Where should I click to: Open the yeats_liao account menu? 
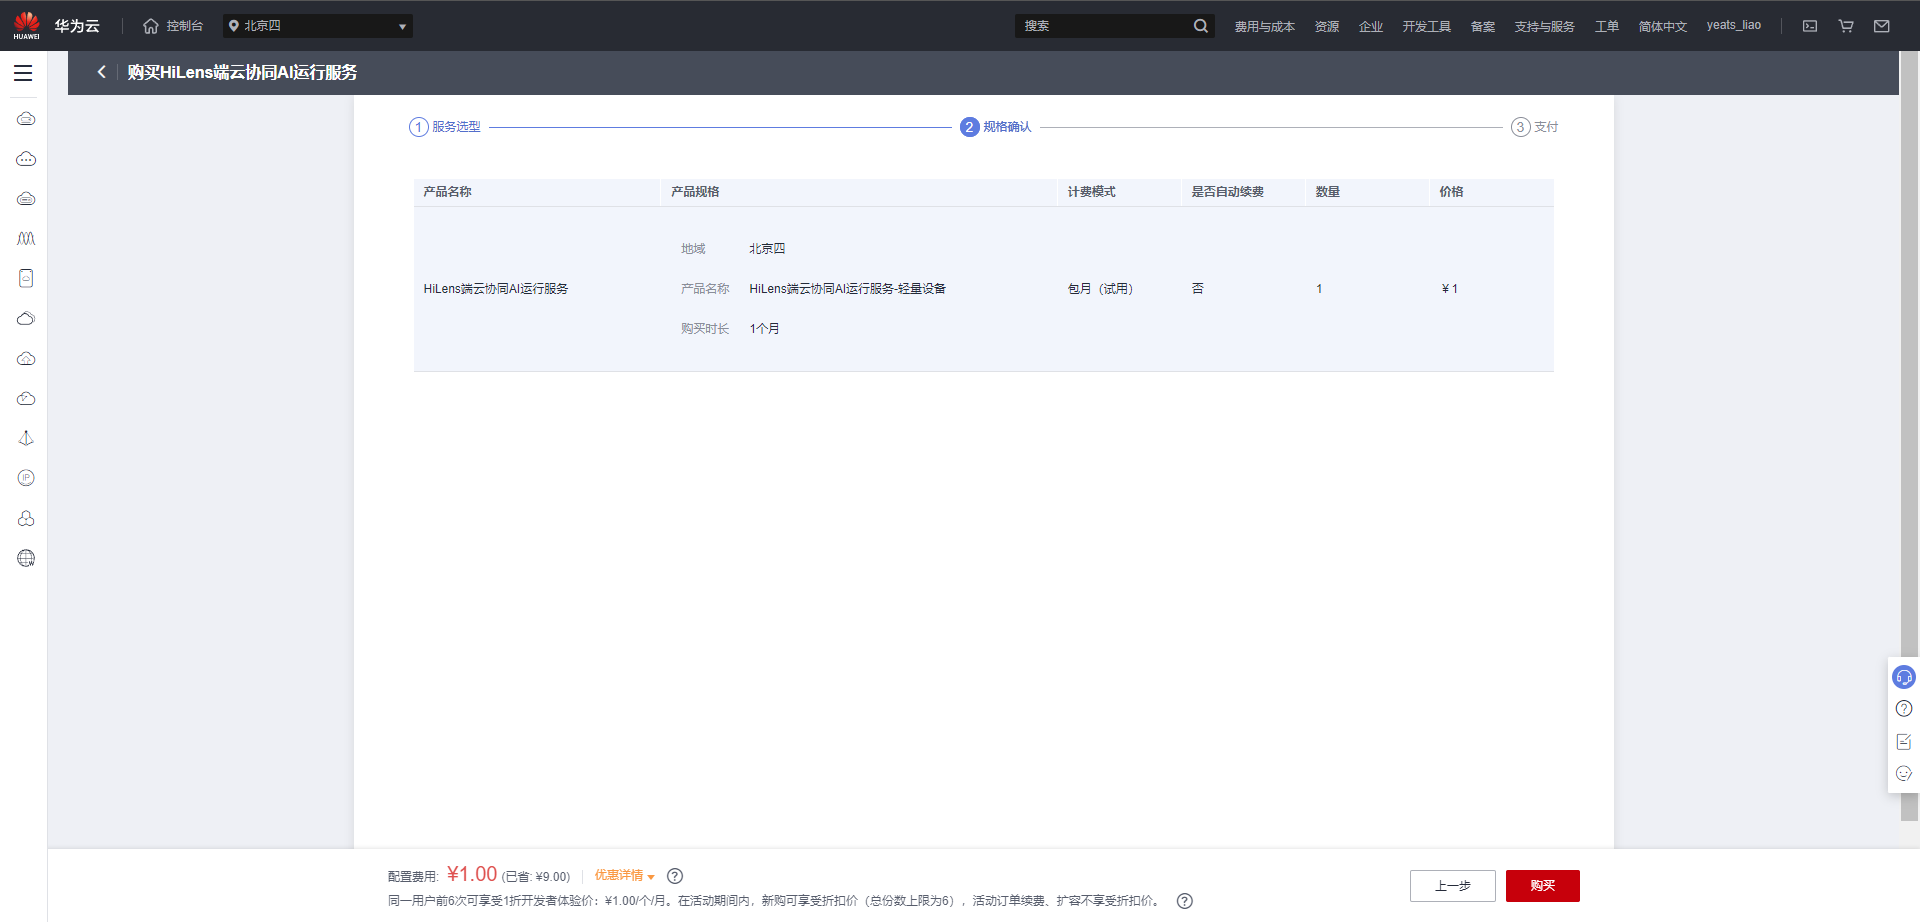1733,26
